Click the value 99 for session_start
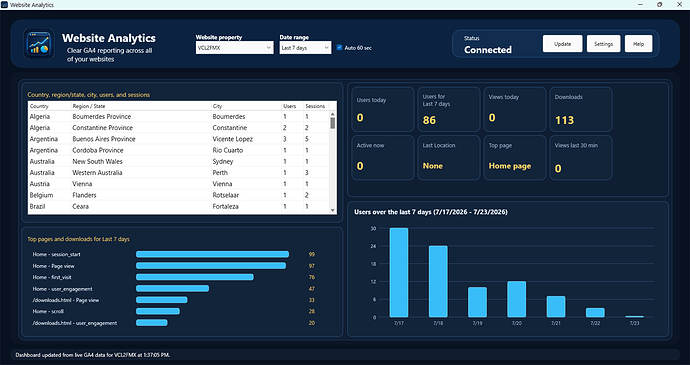The width and height of the screenshot is (690, 365). tap(312, 254)
